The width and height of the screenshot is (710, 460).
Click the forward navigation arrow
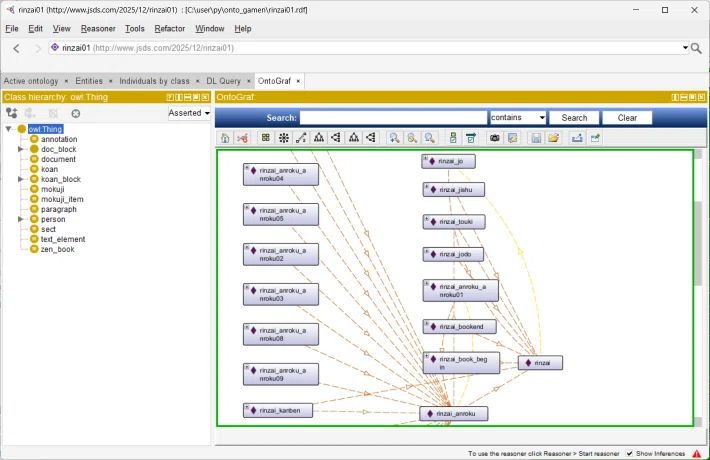pos(38,48)
